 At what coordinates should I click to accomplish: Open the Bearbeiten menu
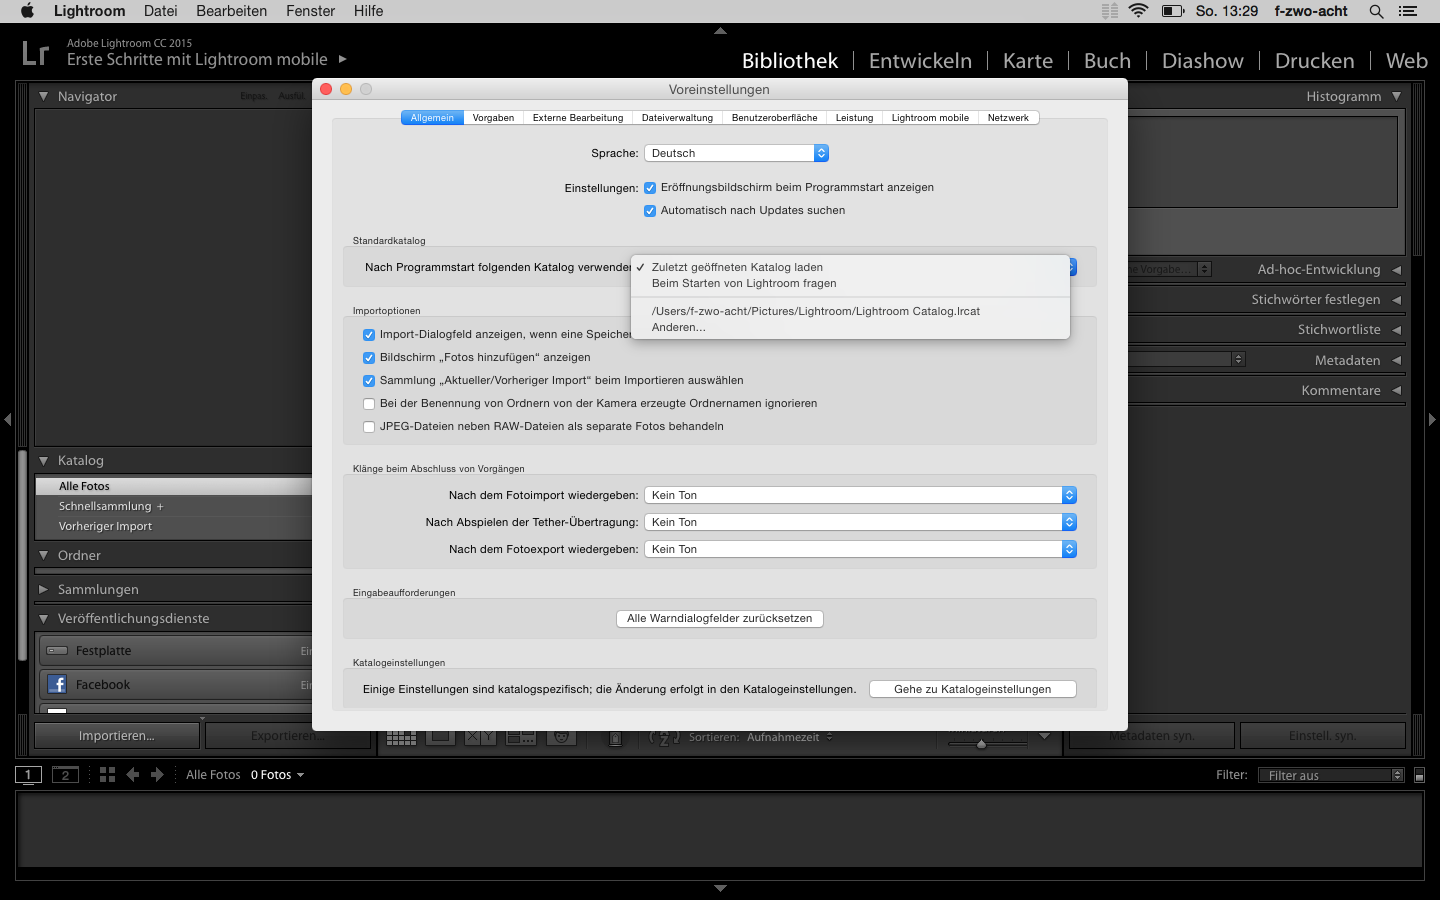click(231, 11)
